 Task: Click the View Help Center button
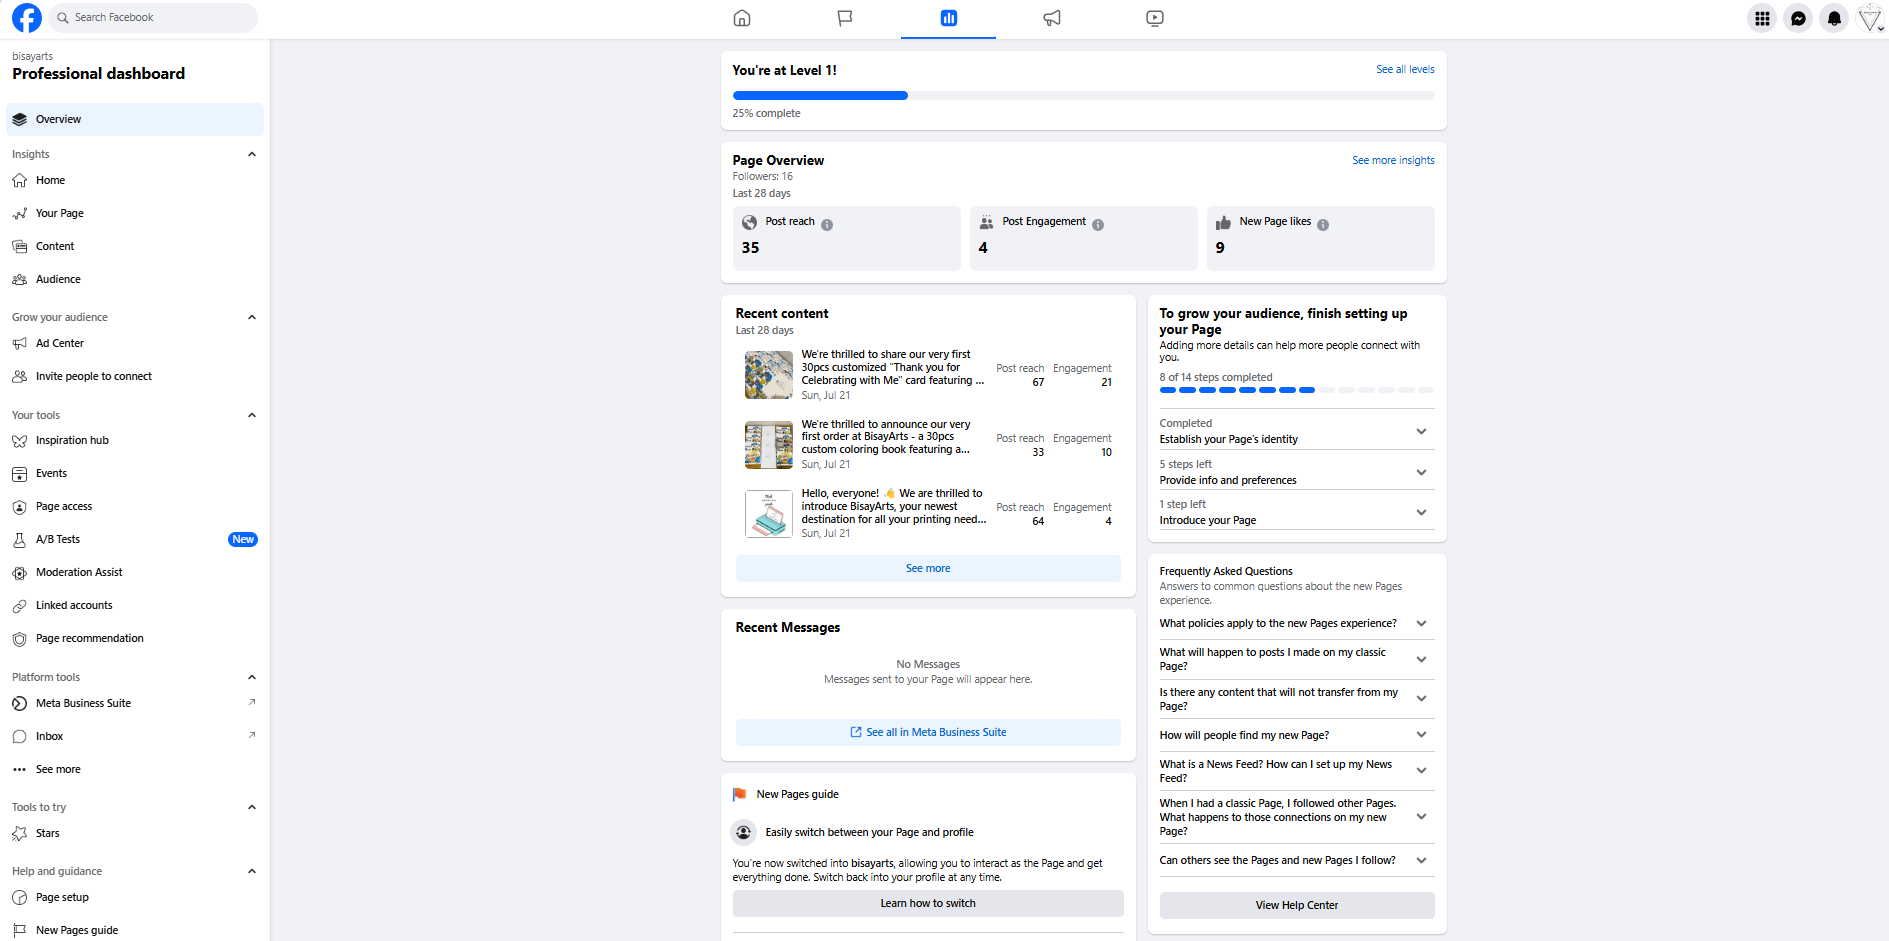coord(1296,905)
